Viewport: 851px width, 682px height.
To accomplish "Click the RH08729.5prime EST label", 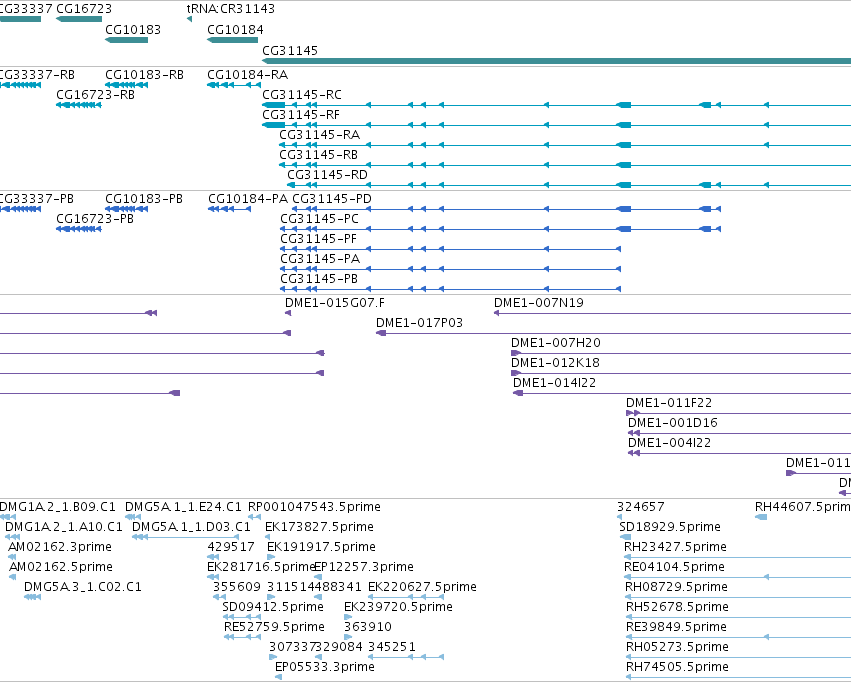I will point(677,587).
